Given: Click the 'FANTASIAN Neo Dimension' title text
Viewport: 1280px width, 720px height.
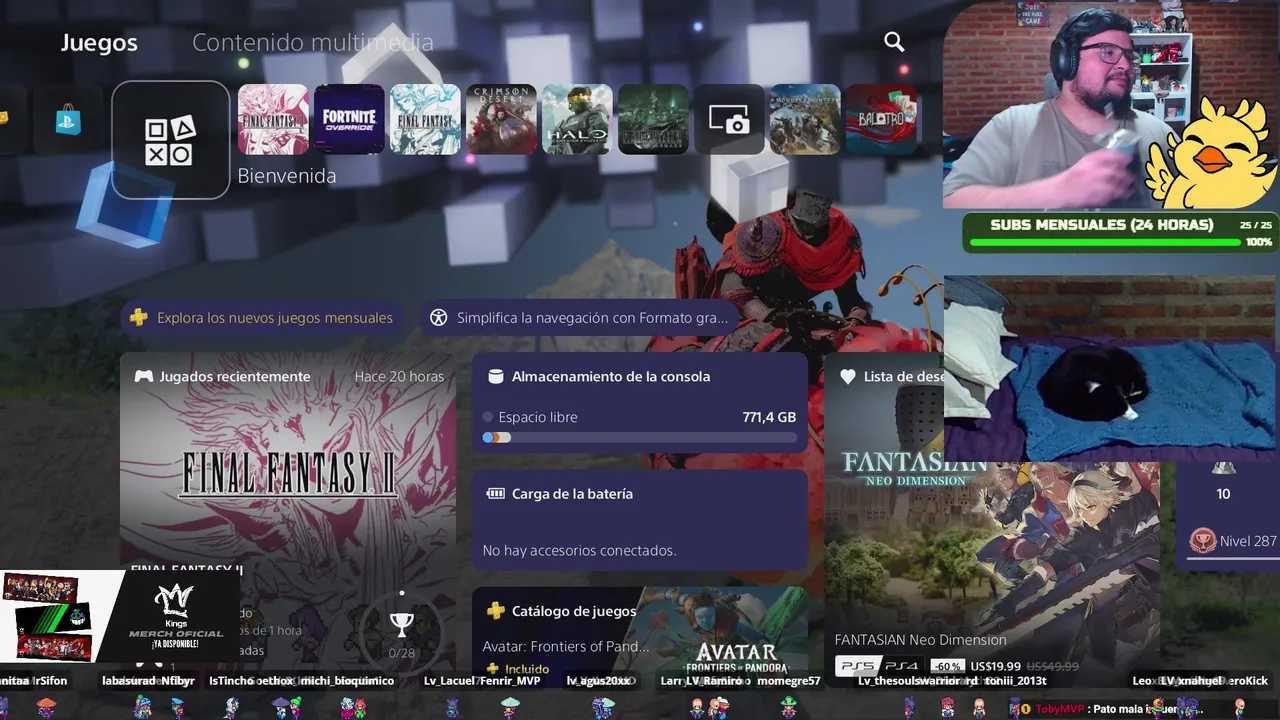Looking at the screenshot, I should 921,640.
